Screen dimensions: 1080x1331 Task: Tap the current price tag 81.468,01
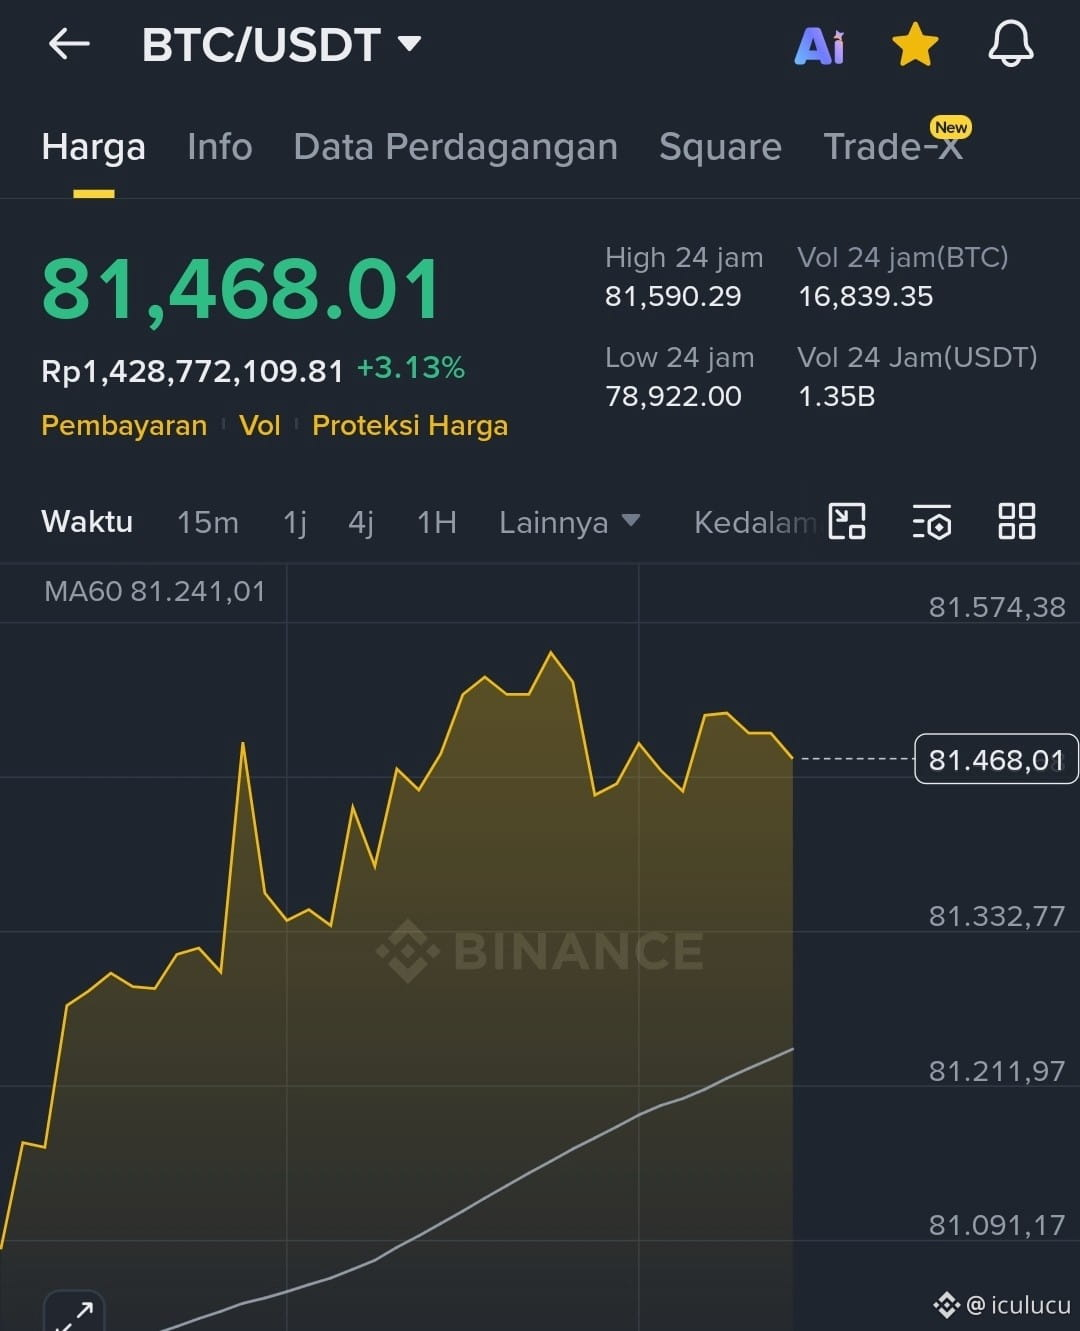pyautogui.click(x=996, y=760)
